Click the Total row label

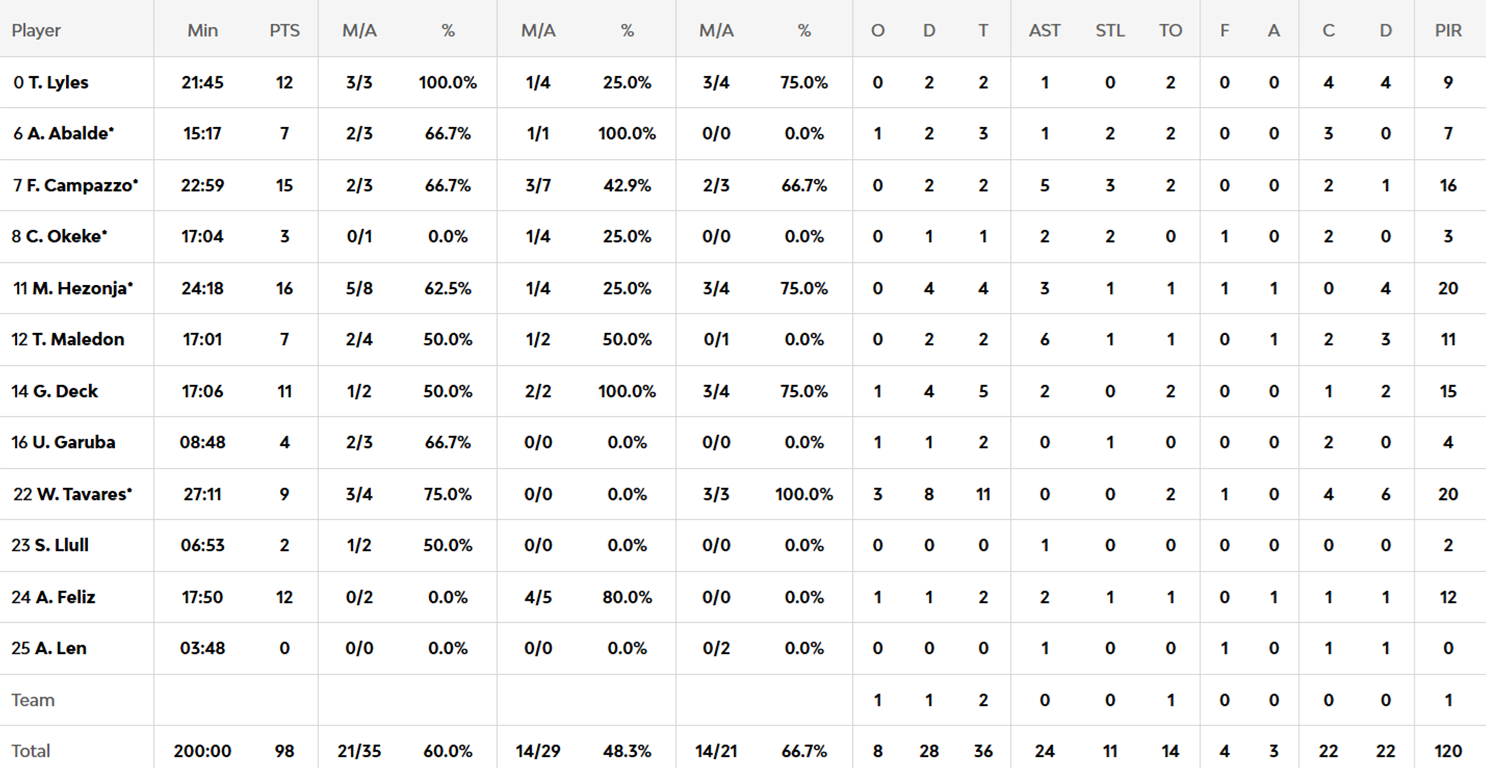point(31,751)
